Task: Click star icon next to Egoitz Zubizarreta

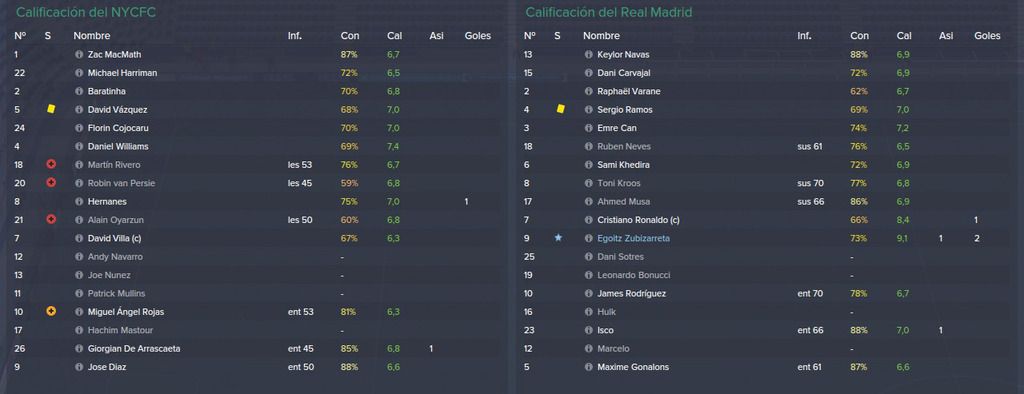Action: (558, 238)
